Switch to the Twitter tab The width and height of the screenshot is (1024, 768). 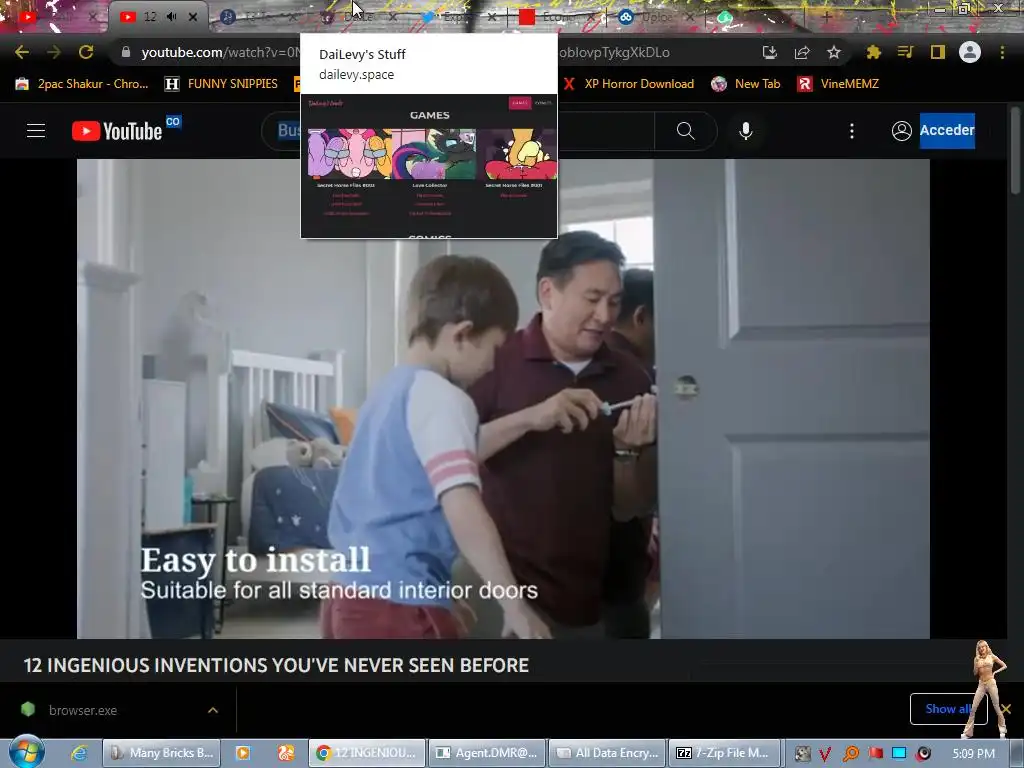pyautogui.click(x=458, y=17)
